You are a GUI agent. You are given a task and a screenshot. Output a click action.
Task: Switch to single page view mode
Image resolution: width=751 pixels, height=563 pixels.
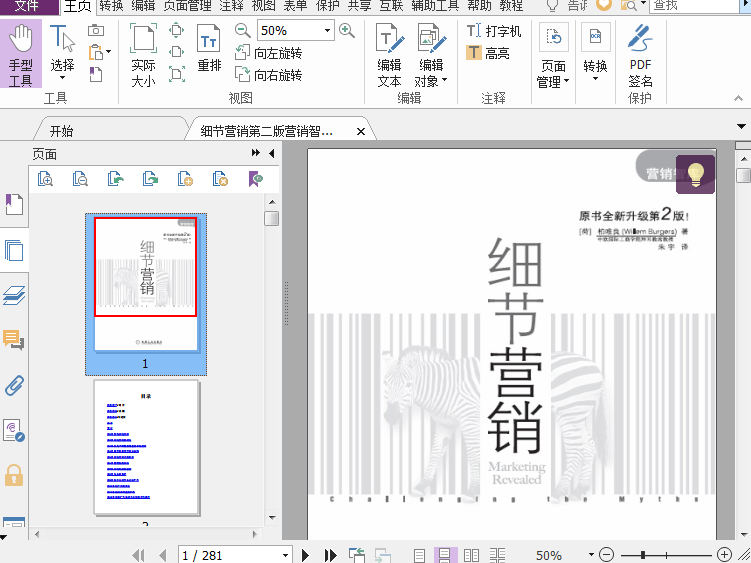coord(420,556)
